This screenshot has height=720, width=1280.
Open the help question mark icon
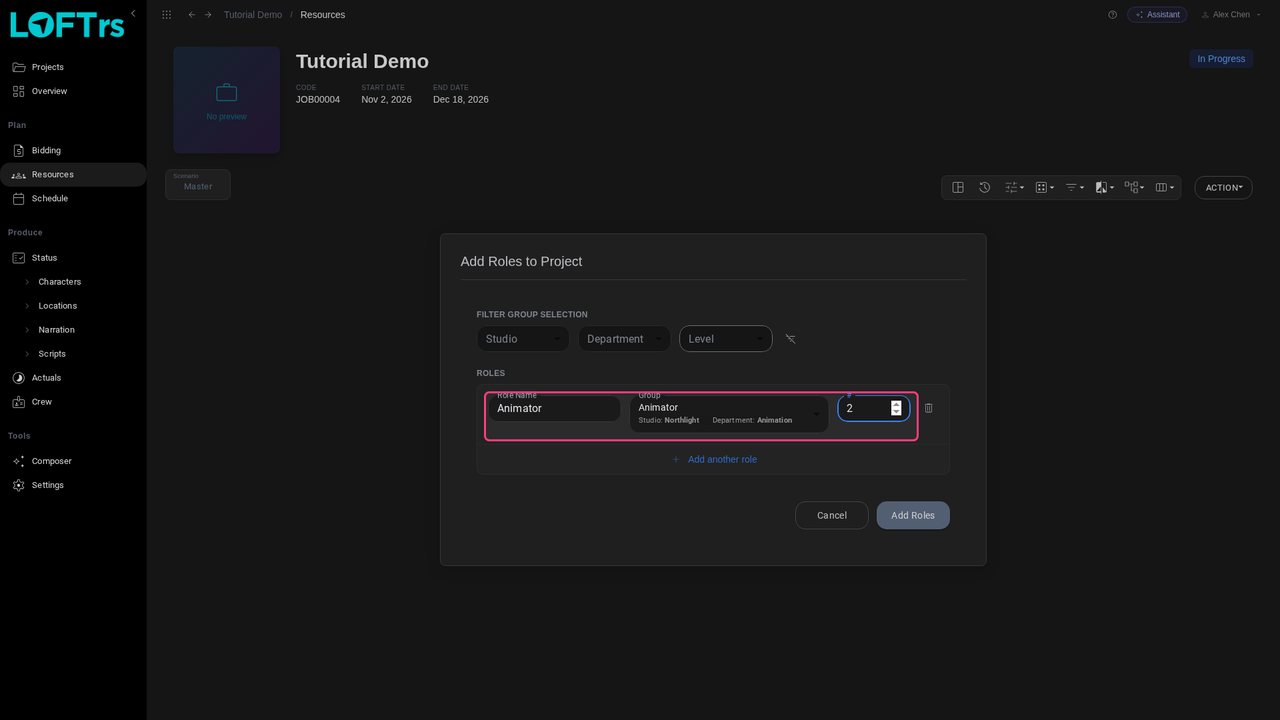point(1112,15)
